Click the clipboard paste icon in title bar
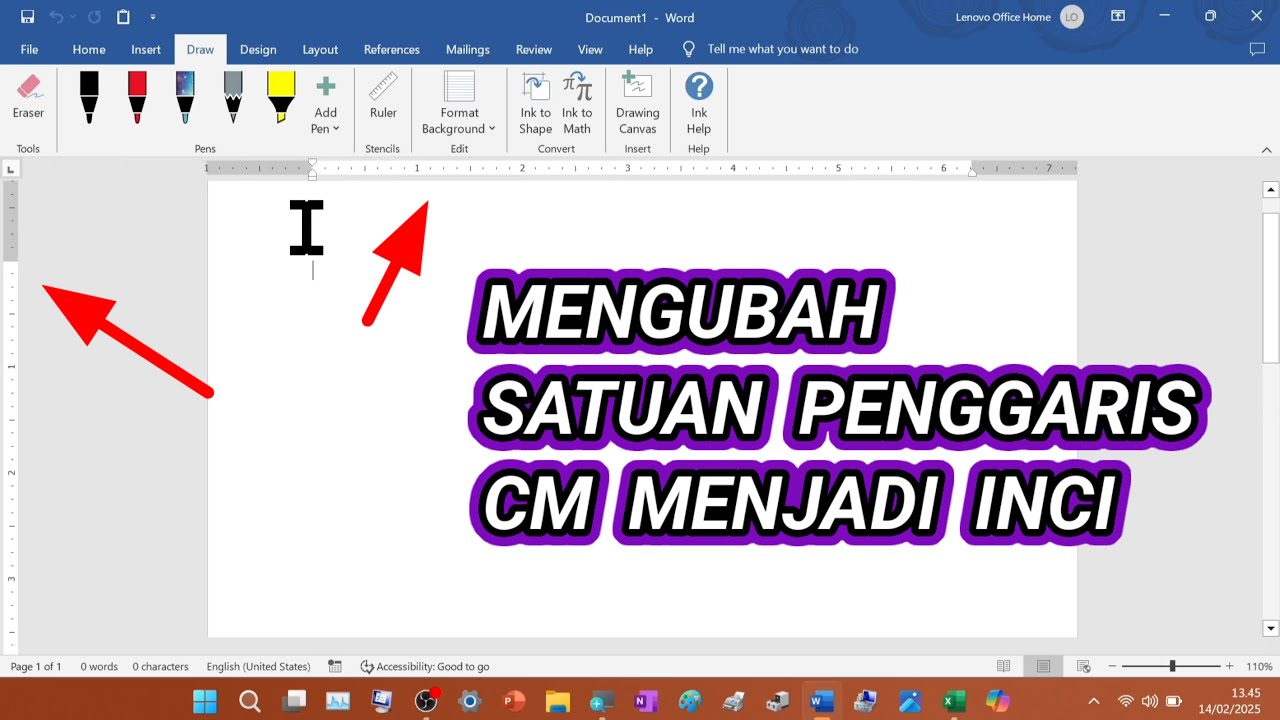This screenshot has width=1280, height=720. (x=123, y=17)
